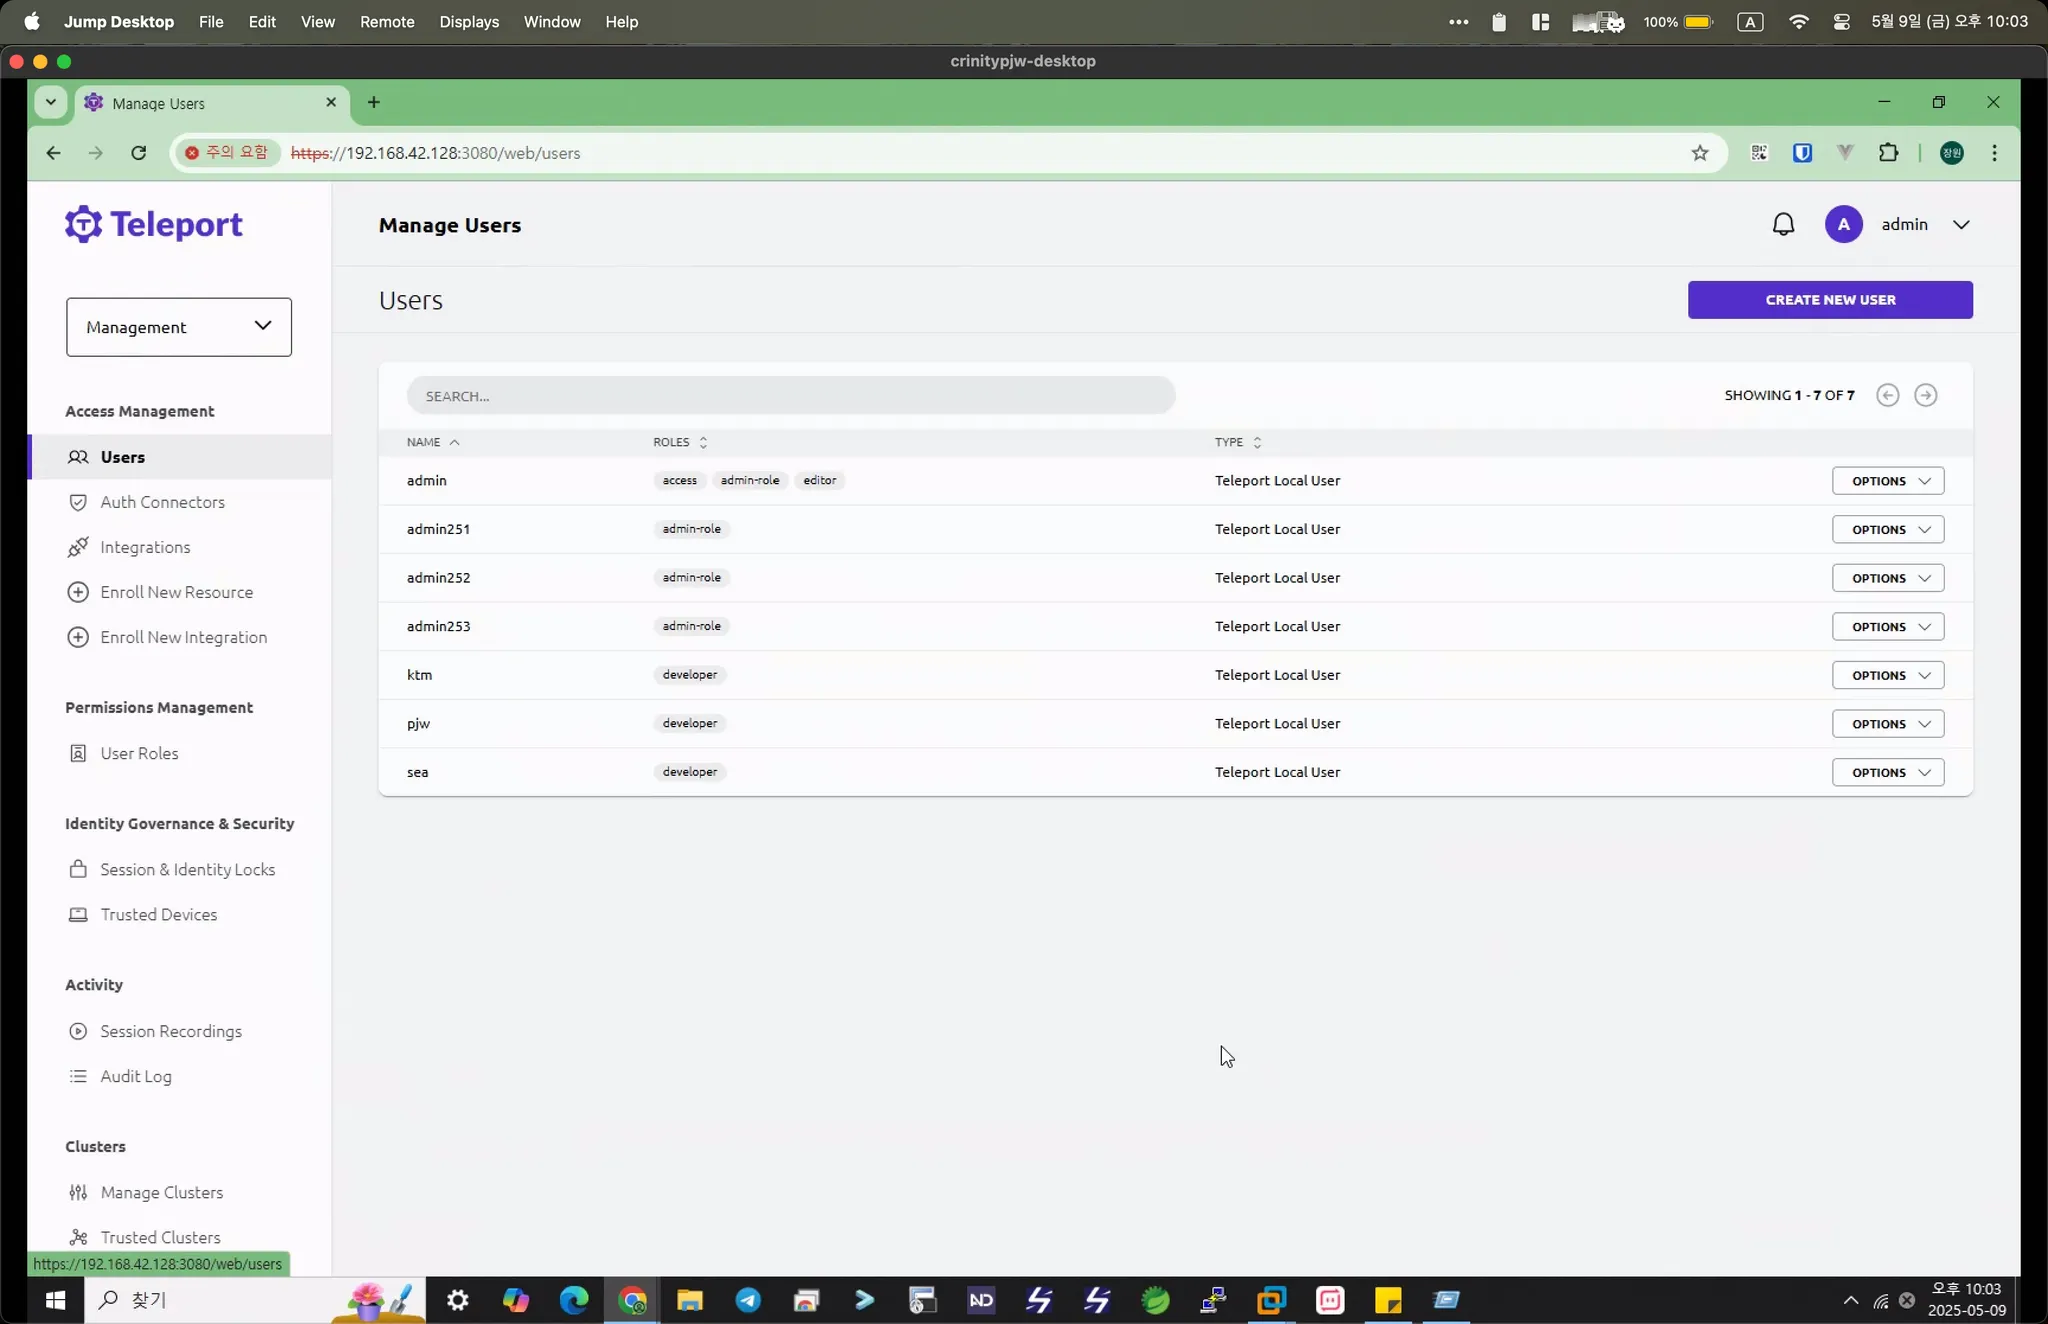2048x1324 pixels.
Task: Click the Create New User button
Action: (1829, 300)
